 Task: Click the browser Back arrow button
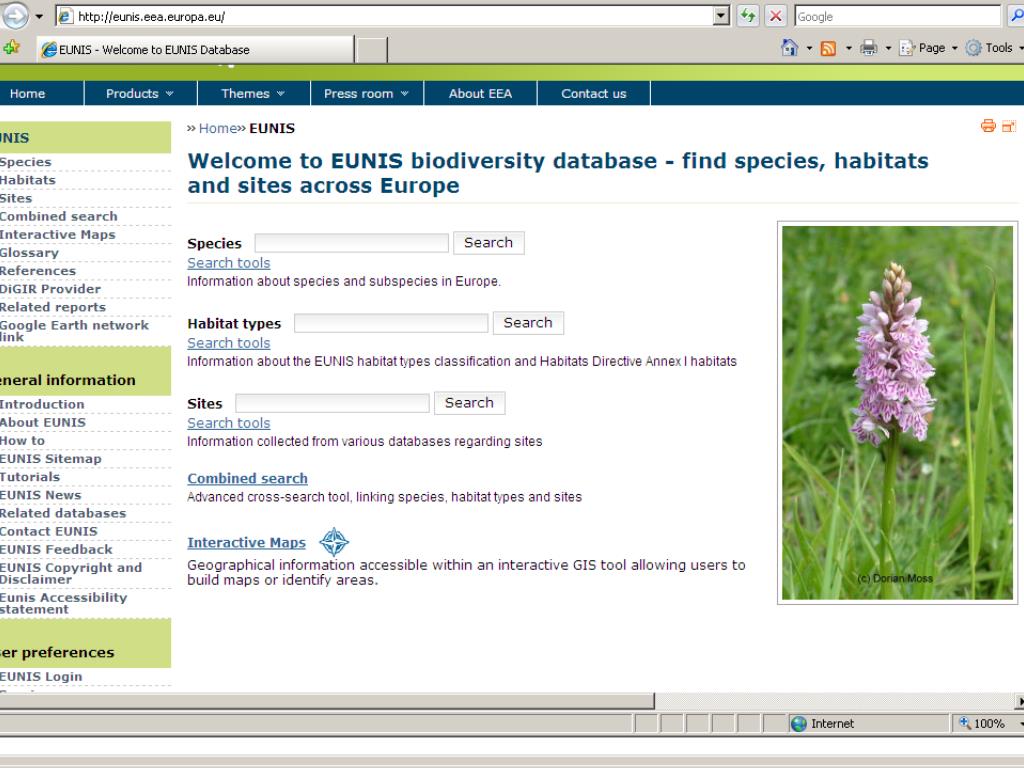click(x=14, y=16)
